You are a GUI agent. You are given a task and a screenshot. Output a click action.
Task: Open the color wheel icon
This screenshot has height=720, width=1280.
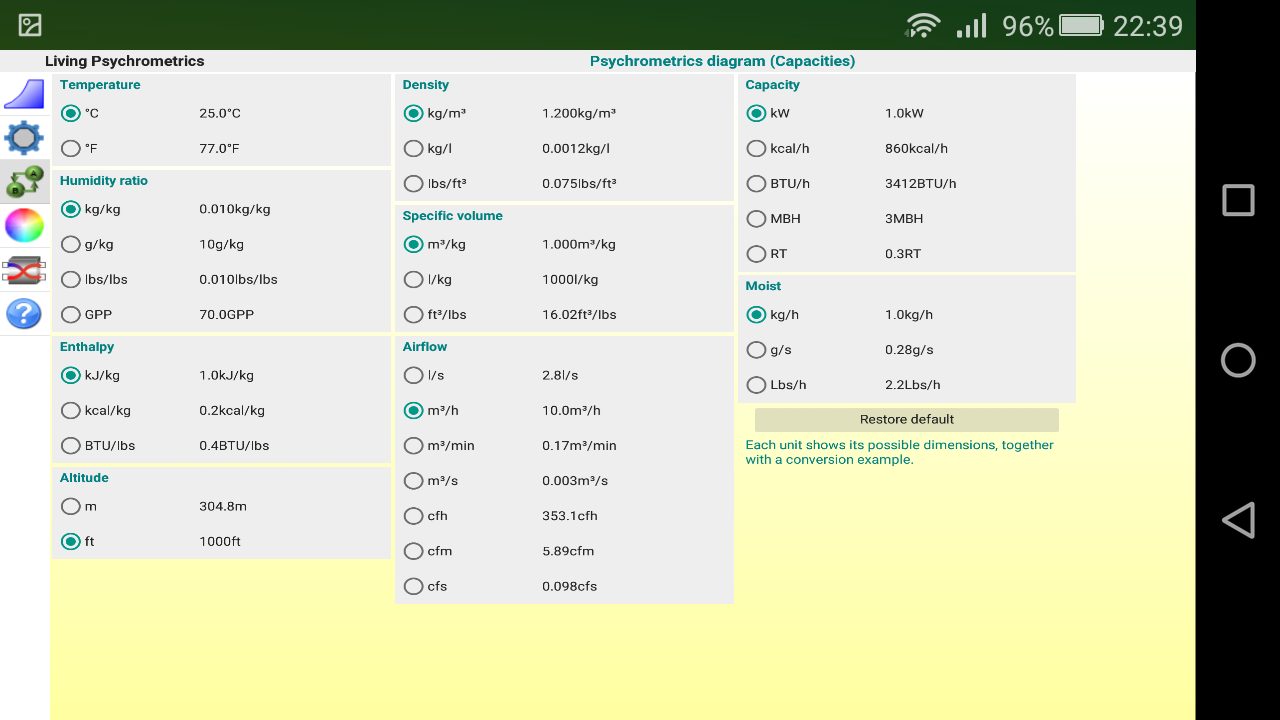pyautogui.click(x=24, y=226)
